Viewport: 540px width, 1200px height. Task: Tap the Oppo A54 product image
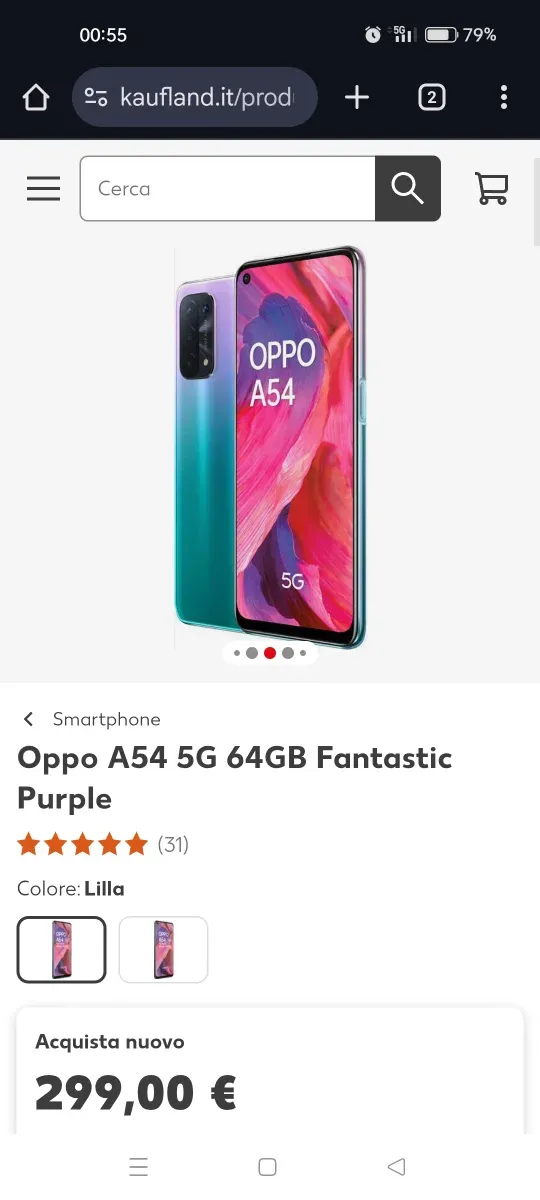[x=270, y=447]
